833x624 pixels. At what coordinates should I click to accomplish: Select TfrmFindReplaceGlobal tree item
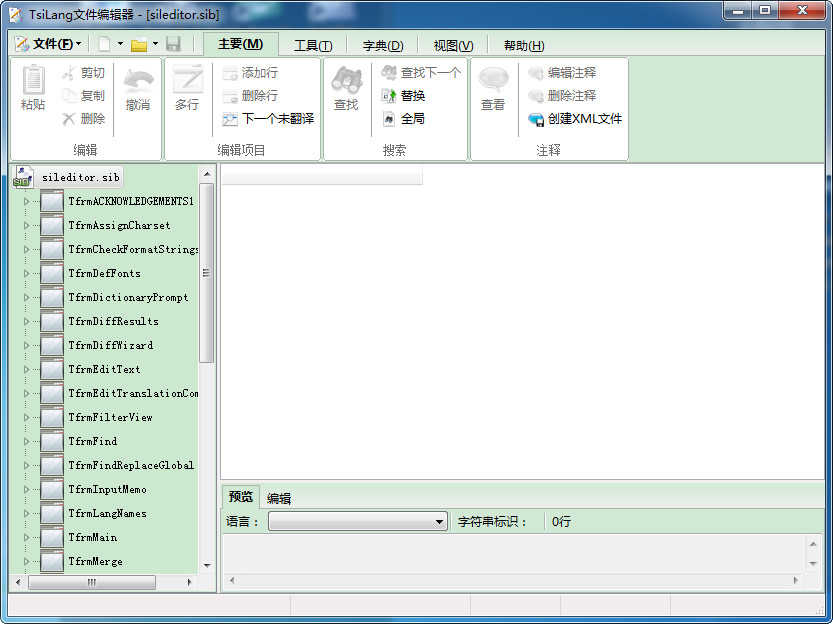131,465
